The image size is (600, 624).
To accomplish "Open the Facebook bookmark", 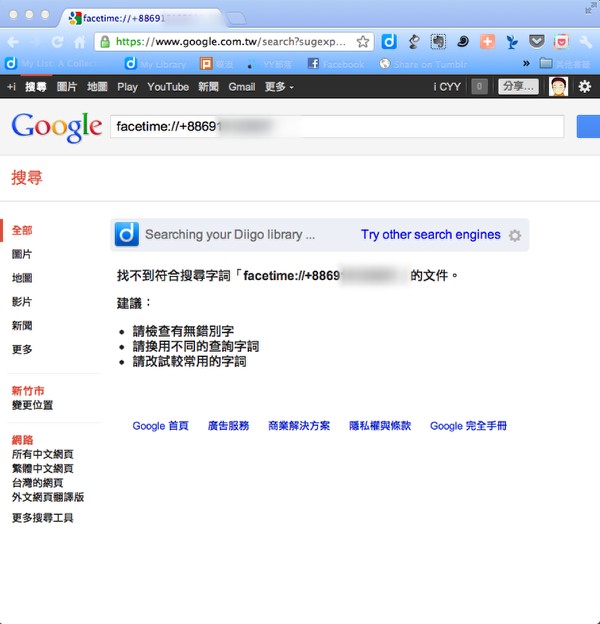I will click(336, 64).
